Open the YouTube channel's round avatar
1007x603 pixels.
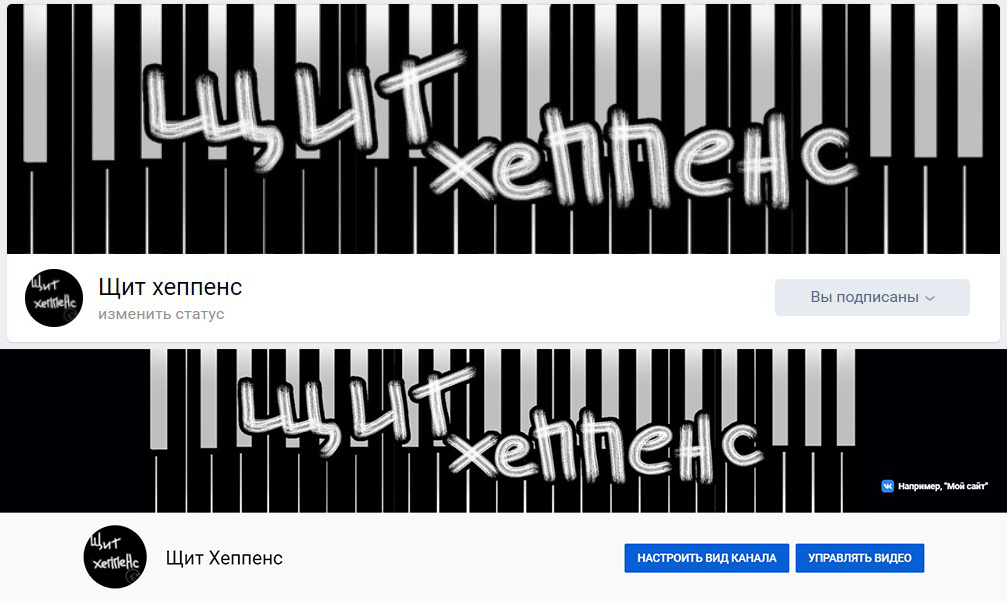pos(115,557)
